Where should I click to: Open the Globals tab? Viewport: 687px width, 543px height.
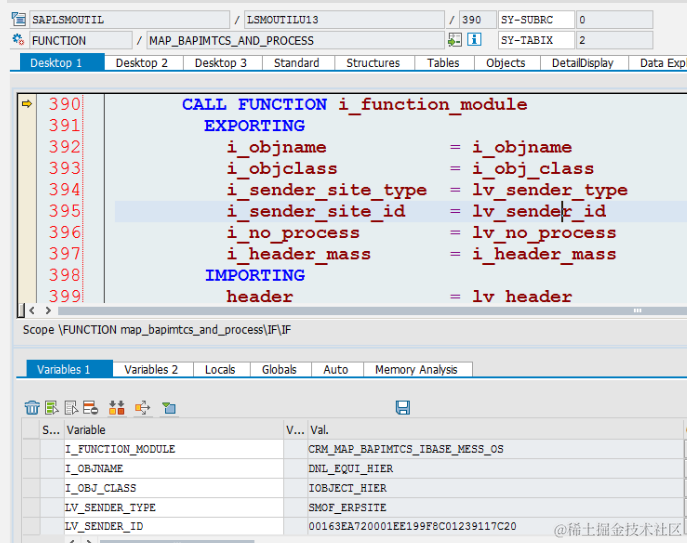(x=280, y=369)
